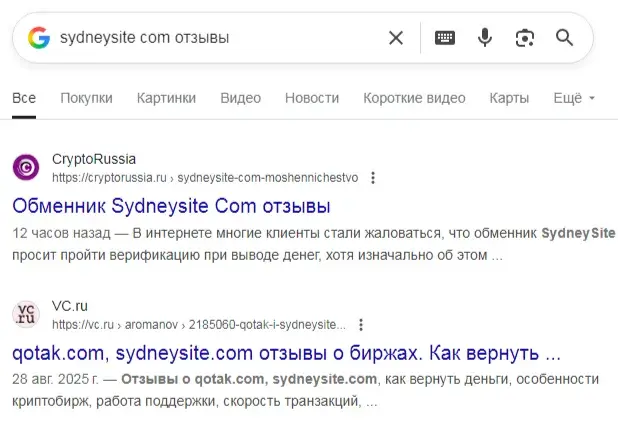Open result Обменник Sydneysite Com отзывы
Screen dimensions: 618x429
pyautogui.click(x=171, y=206)
